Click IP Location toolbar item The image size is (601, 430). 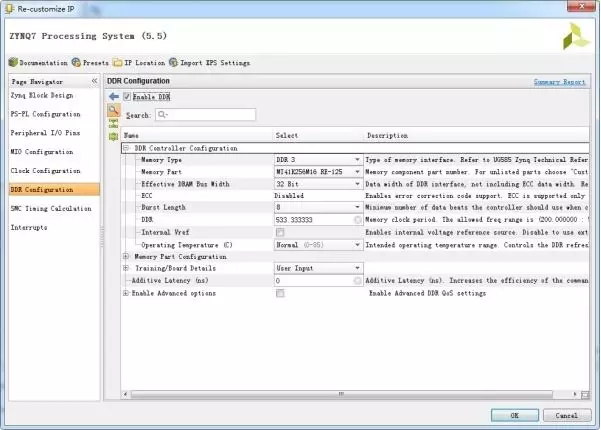coord(140,62)
